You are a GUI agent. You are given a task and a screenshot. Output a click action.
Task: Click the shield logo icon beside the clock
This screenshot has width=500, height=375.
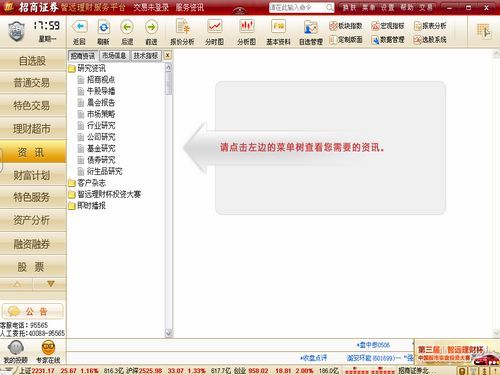click(x=16, y=32)
